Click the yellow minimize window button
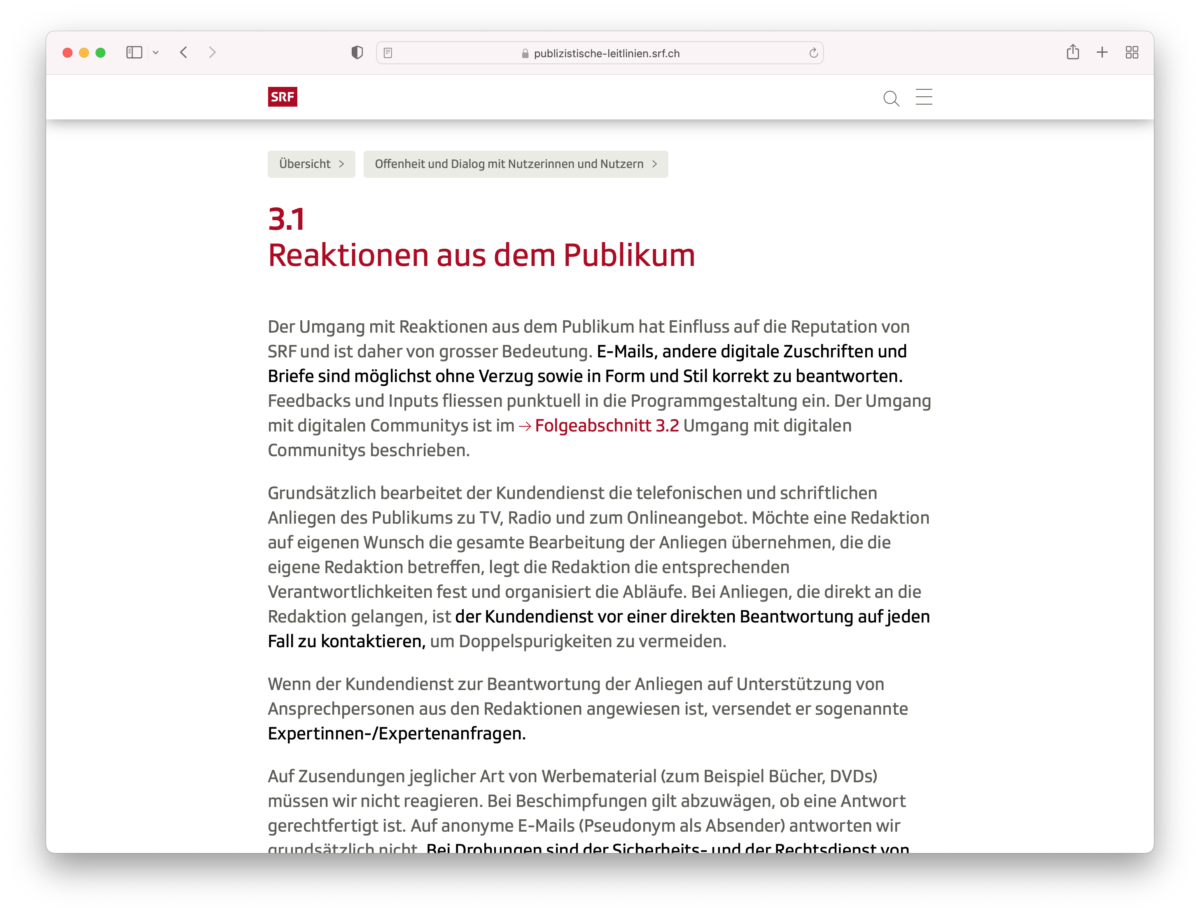 pyautogui.click(x=84, y=53)
